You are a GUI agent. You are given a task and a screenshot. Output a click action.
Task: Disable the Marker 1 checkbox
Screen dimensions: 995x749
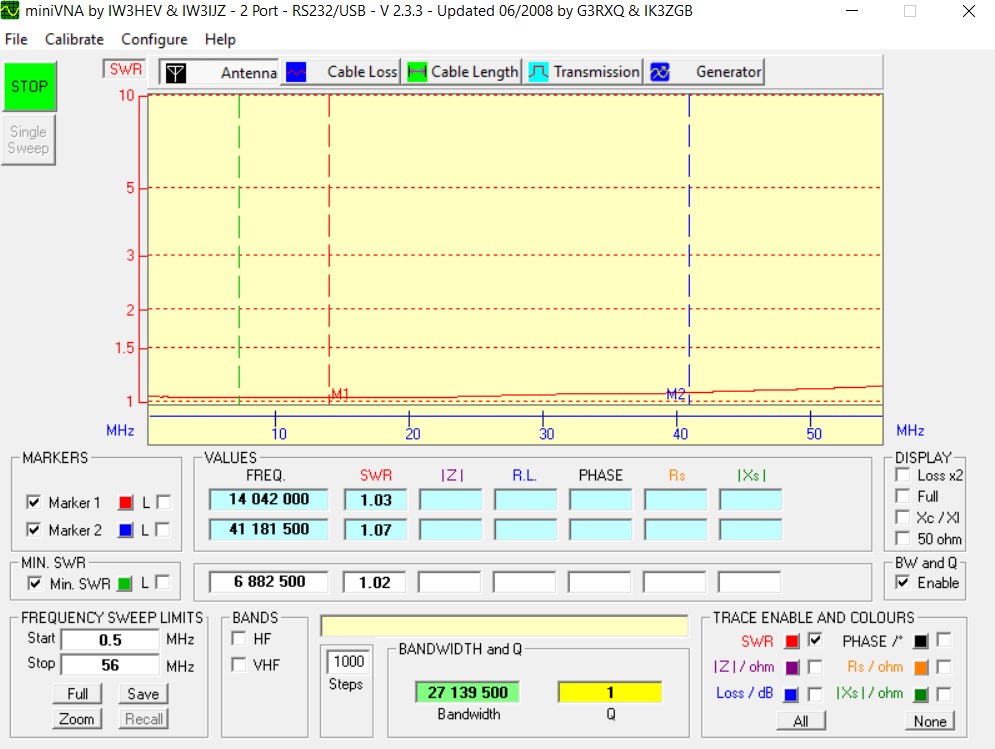tap(35, 502)
